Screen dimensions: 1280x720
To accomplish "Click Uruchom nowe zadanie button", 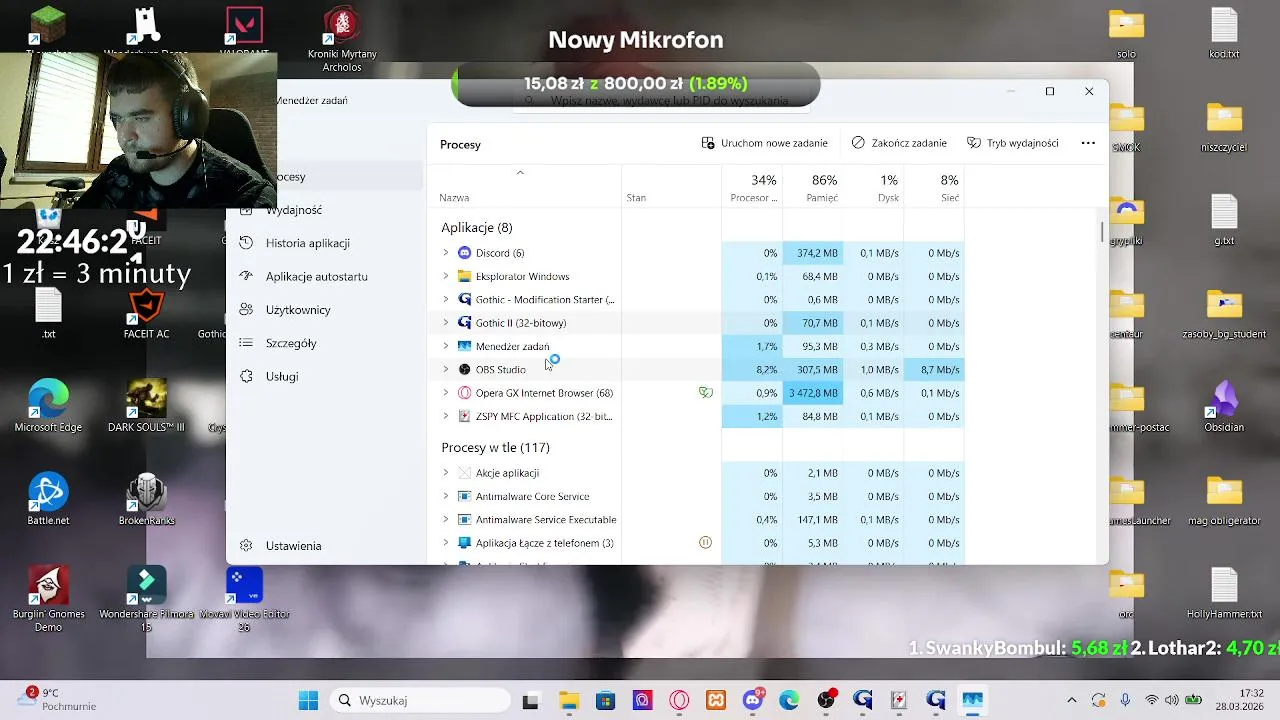I will (765, 143).
